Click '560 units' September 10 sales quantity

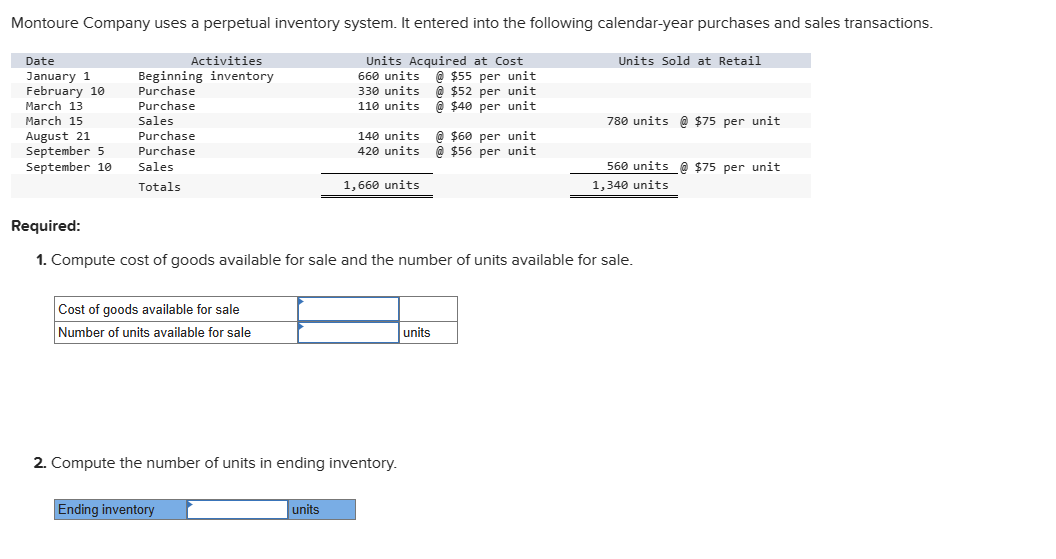pos(638,166)
